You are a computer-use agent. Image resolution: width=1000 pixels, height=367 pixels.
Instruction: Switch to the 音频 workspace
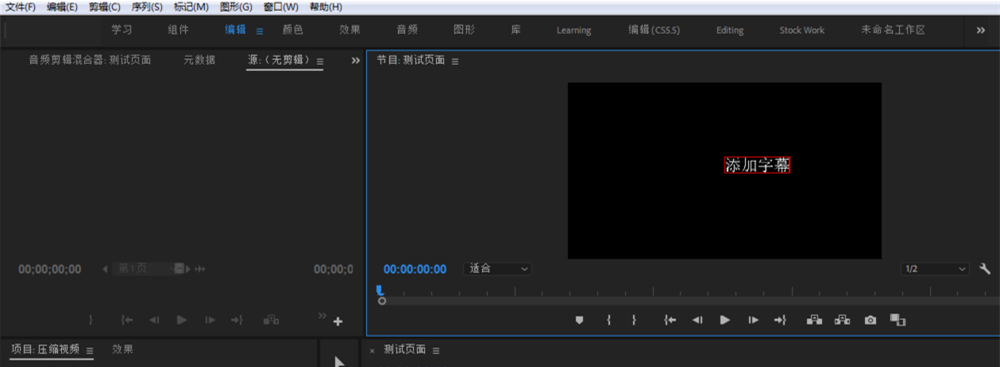point(407,30)
